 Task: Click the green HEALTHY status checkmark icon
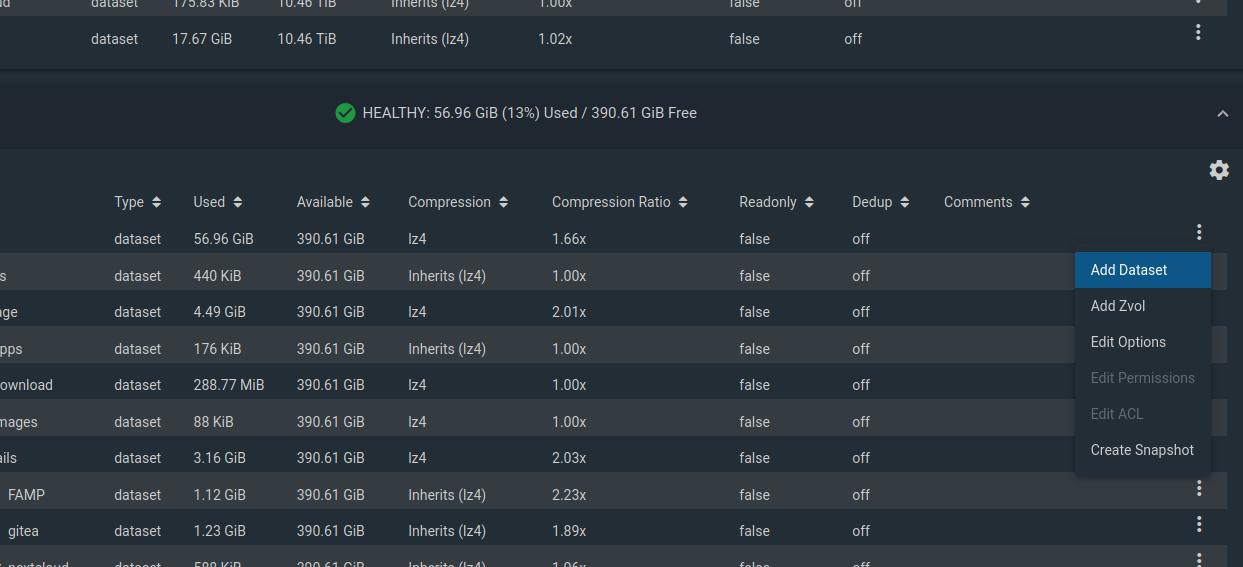tap(345, 113)
